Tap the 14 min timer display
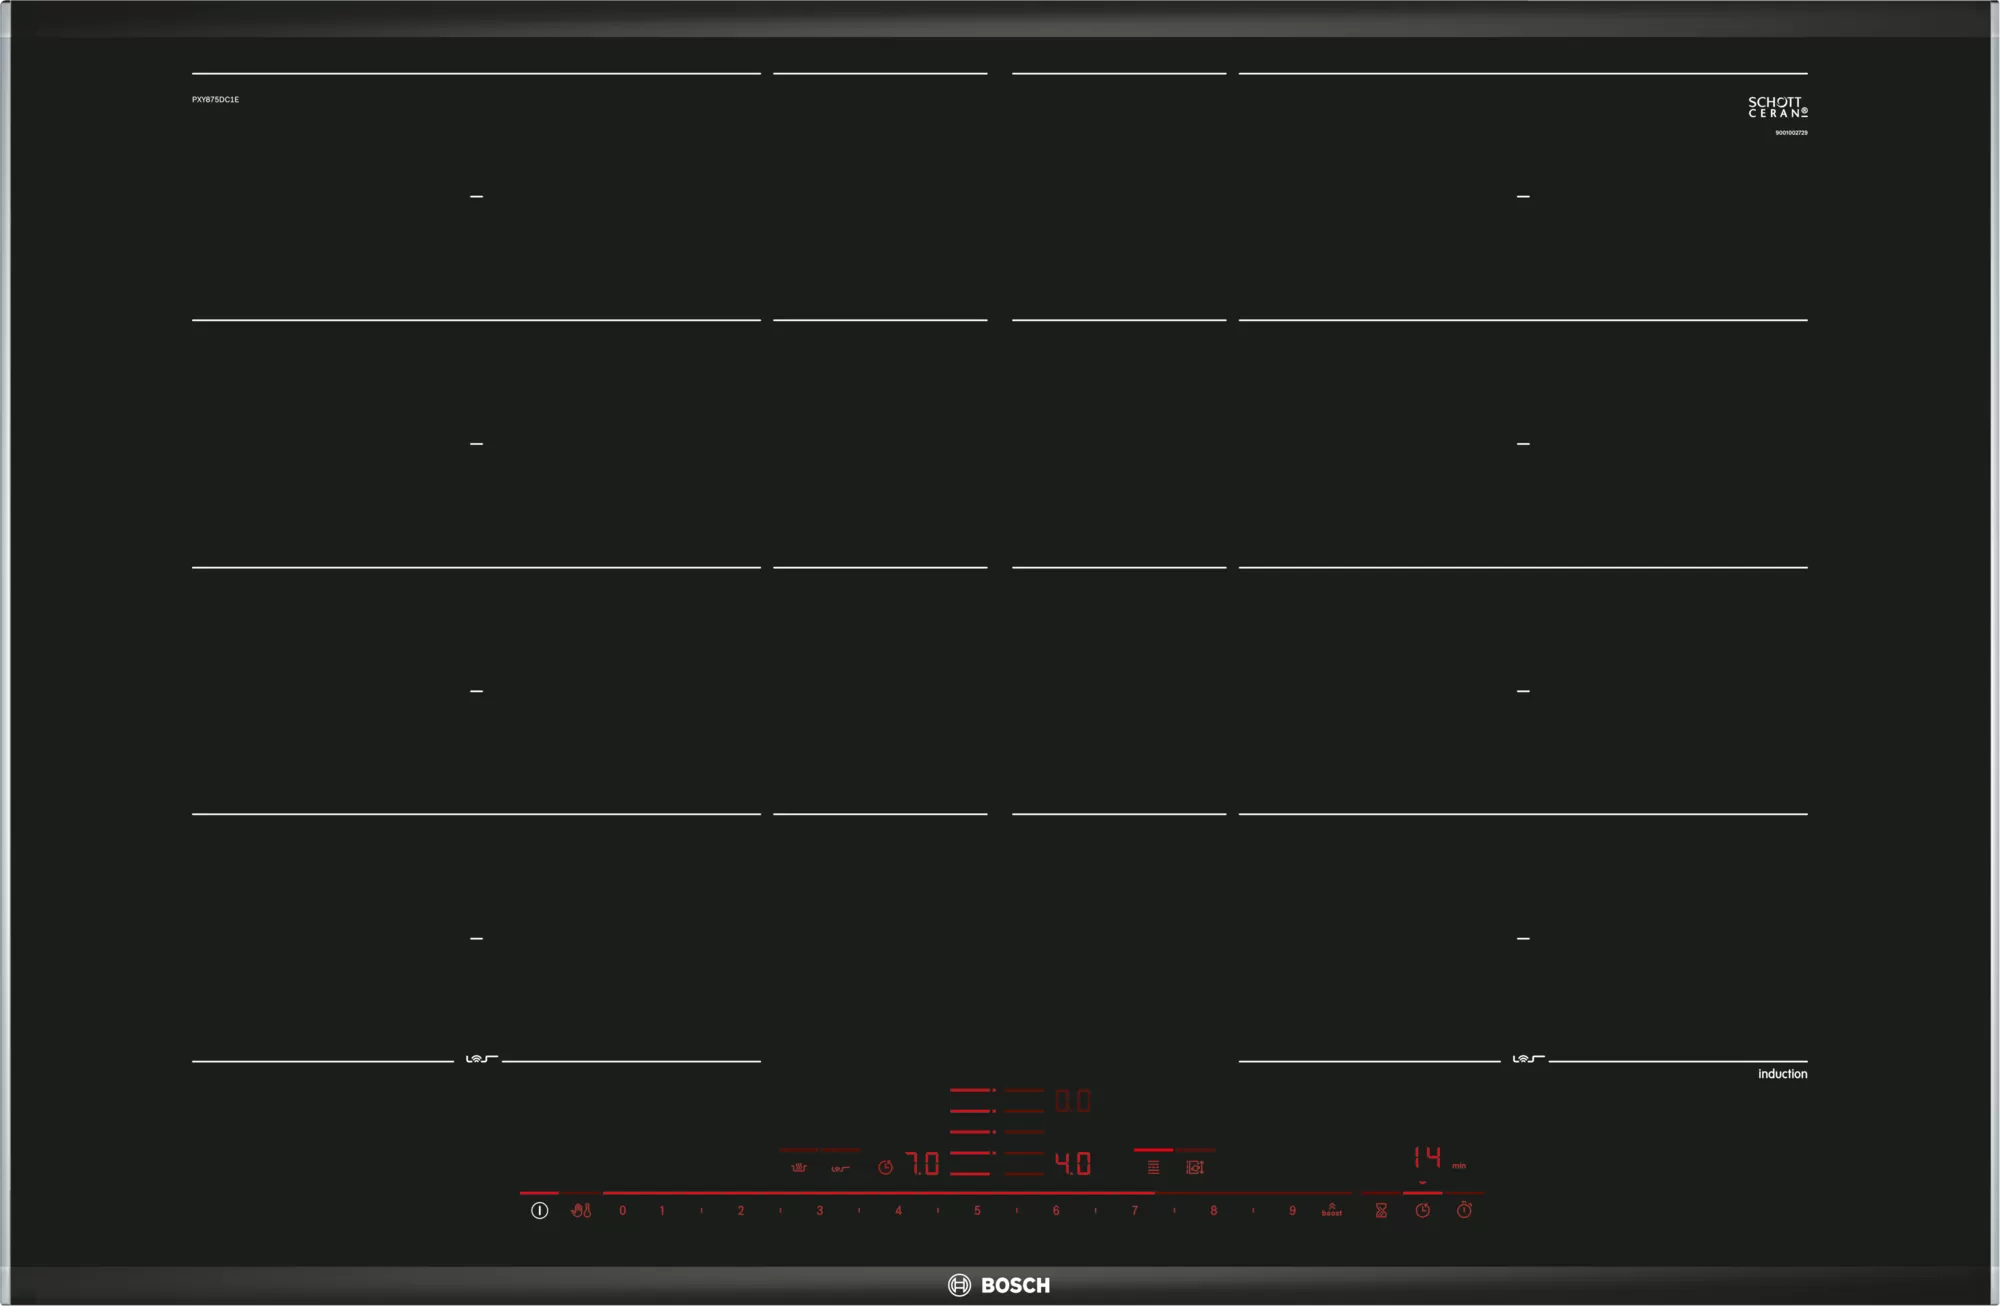This screenshot has height=1306, width=2000. (1428, 1158)
